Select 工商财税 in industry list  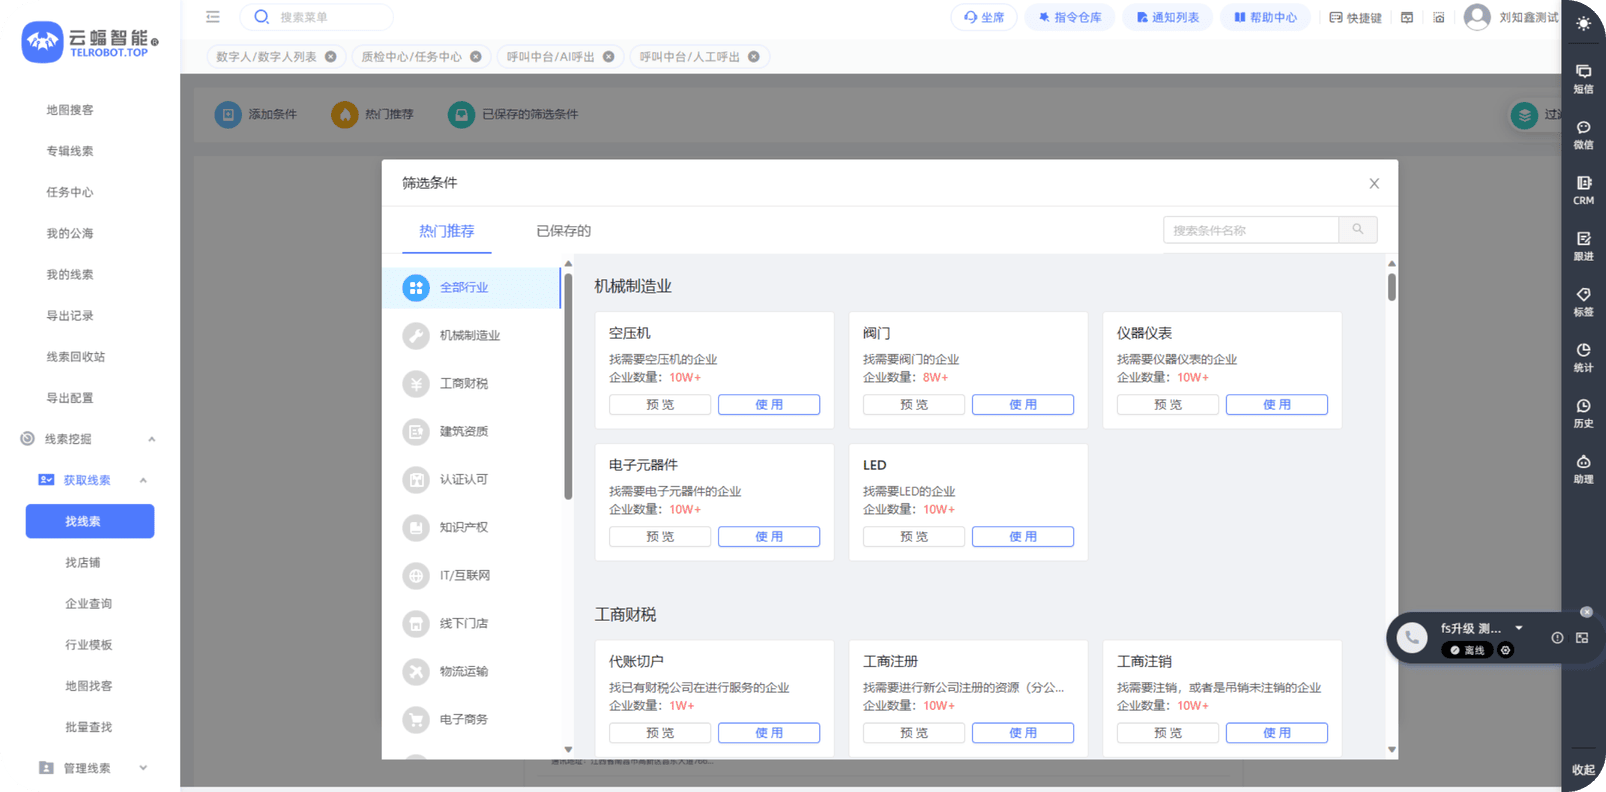click(464, 383)
